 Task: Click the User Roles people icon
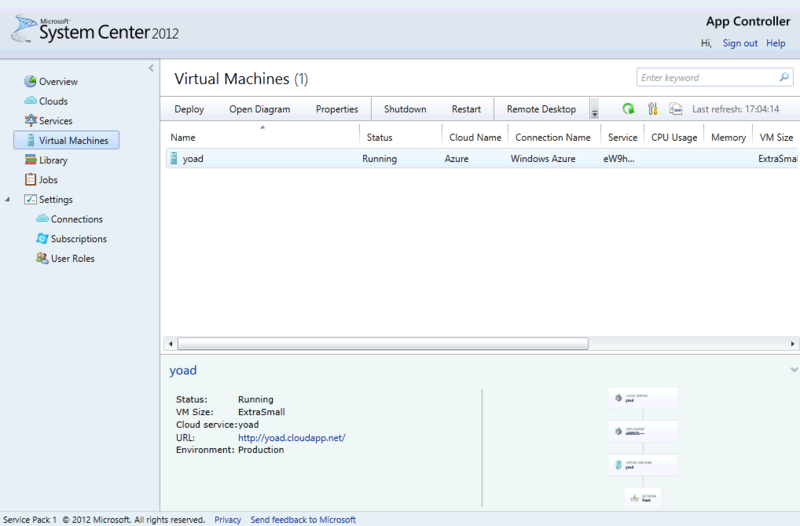point(42,258)
